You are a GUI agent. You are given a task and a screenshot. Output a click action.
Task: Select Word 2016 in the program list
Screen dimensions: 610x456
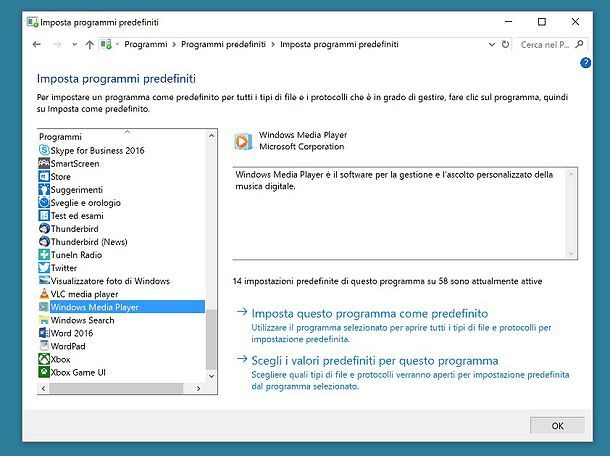point(72,333)
